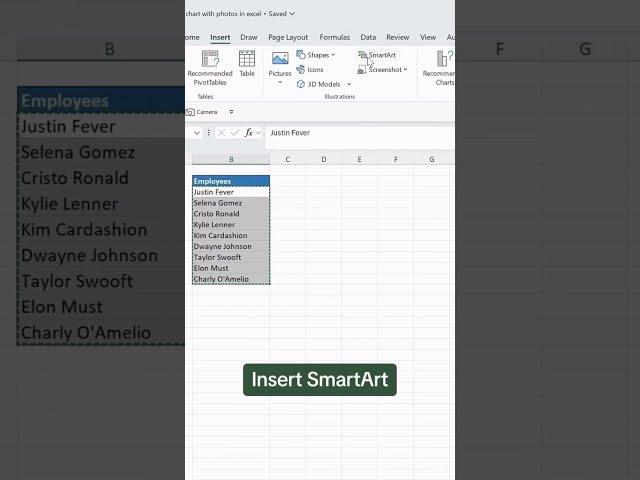This screenshot has width=640, height=480.
Task: Click the formula bar containing Justin Fever
Action: (x=350, y=133)
